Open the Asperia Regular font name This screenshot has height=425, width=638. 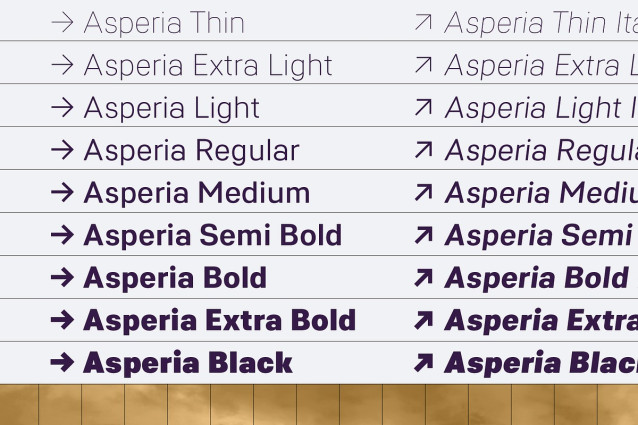pyautogui.click(x=191, y=151)
